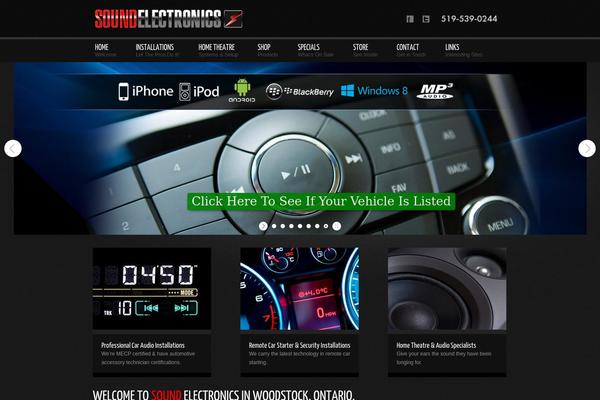Viewport: 600px width, 400px height.
Task: Open the car dashboard gauges thumbnail
Action: pyautogui.click(x=299, y=289)
